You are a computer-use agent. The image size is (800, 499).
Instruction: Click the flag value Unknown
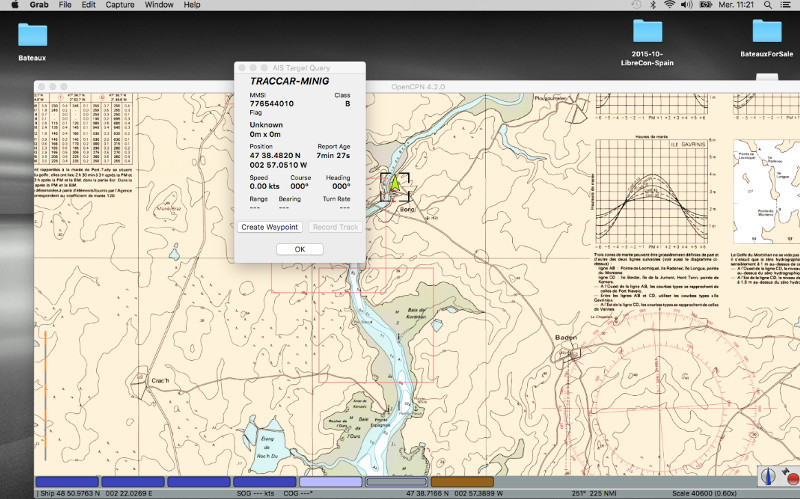click(x=266, y=124)
